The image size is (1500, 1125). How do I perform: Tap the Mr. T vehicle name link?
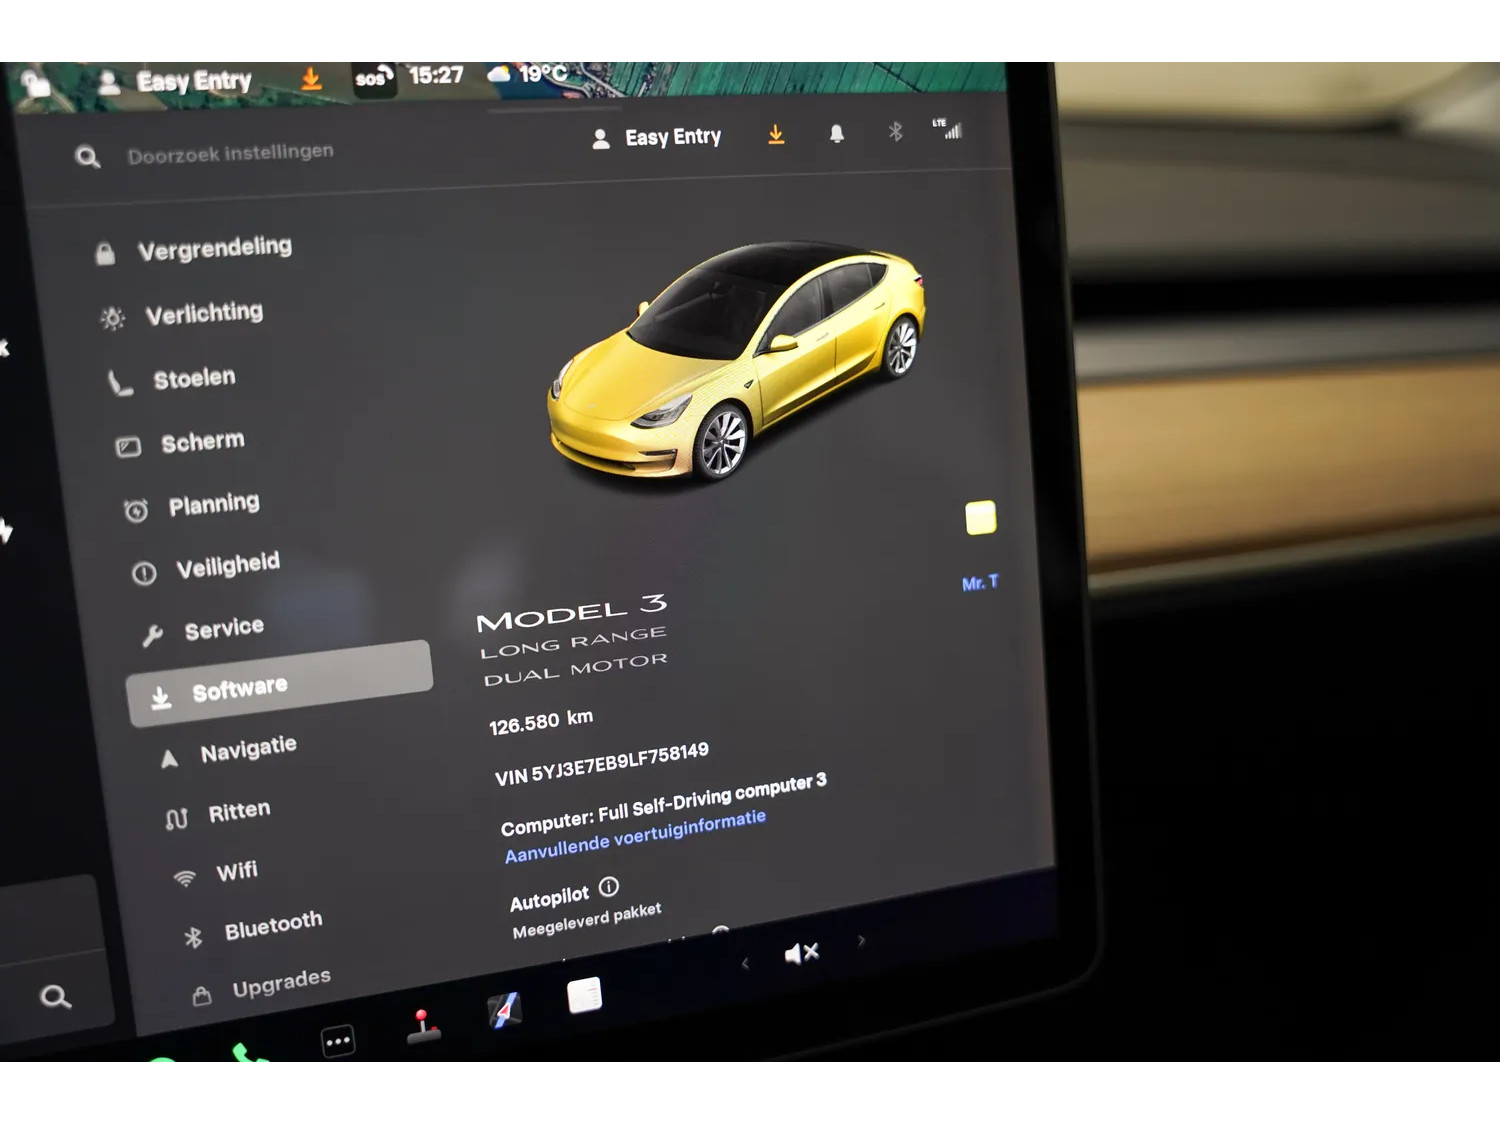point(979,583)
